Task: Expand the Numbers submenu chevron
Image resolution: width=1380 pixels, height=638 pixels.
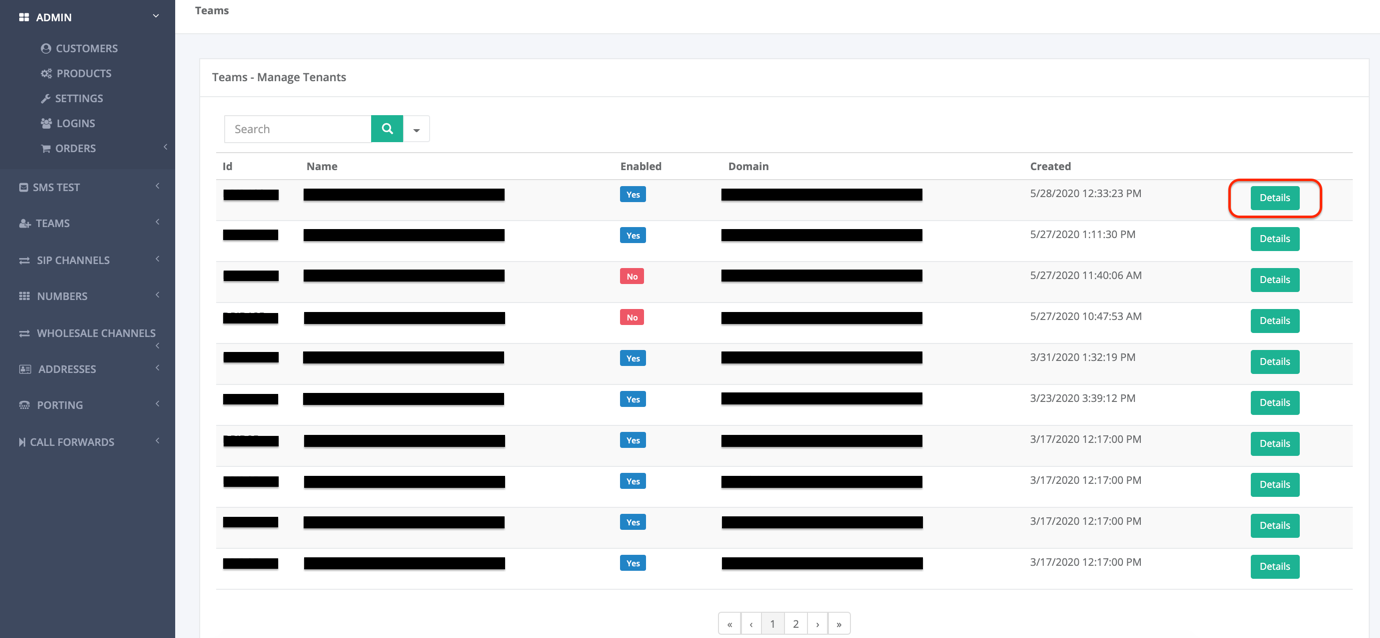Action: 158,295
